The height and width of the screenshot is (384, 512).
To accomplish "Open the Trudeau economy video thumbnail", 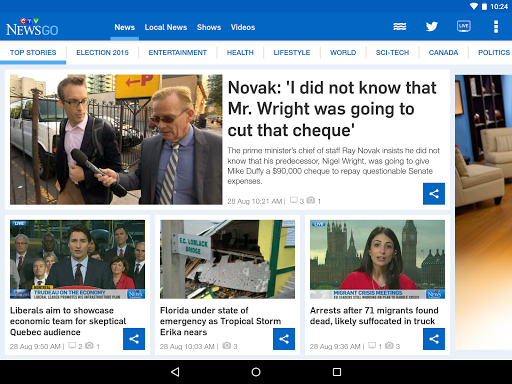I will pos(77,259).
